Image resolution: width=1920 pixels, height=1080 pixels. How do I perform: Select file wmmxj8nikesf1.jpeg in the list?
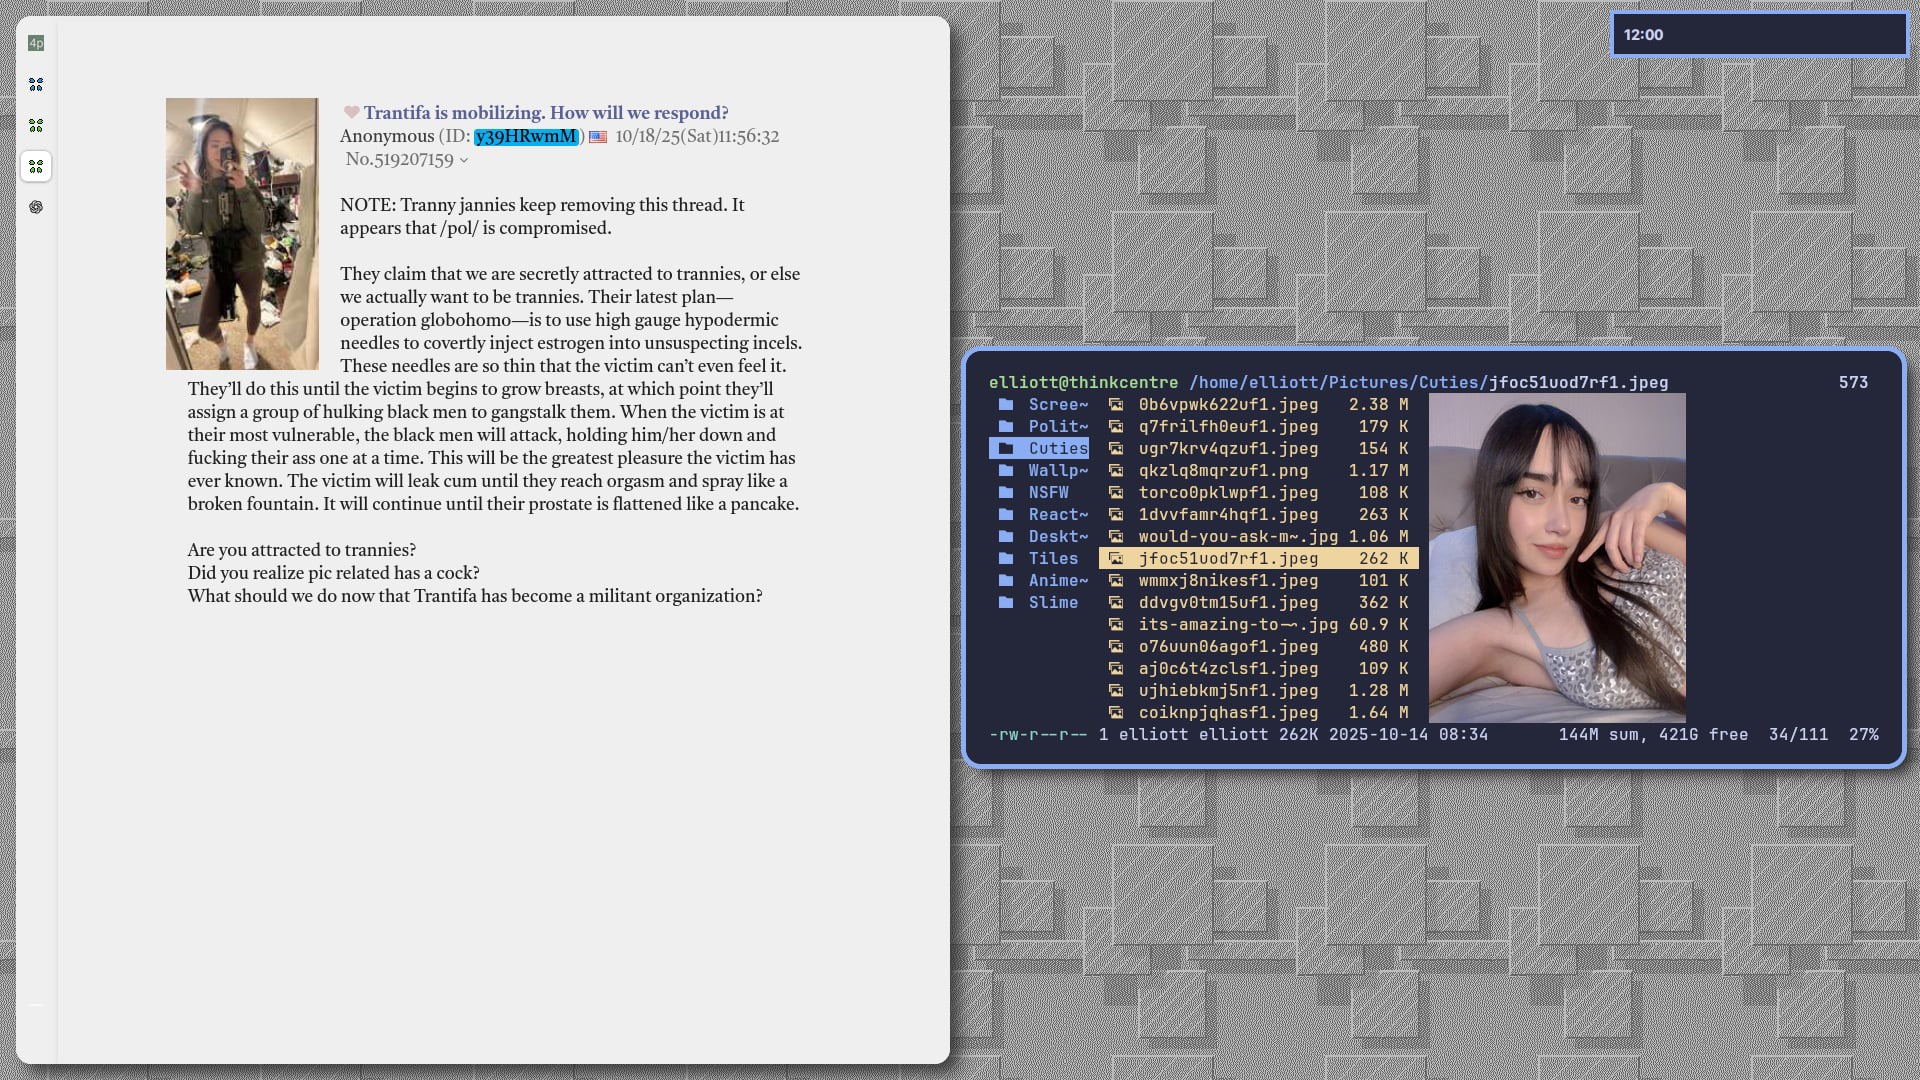coord(1228,580)
